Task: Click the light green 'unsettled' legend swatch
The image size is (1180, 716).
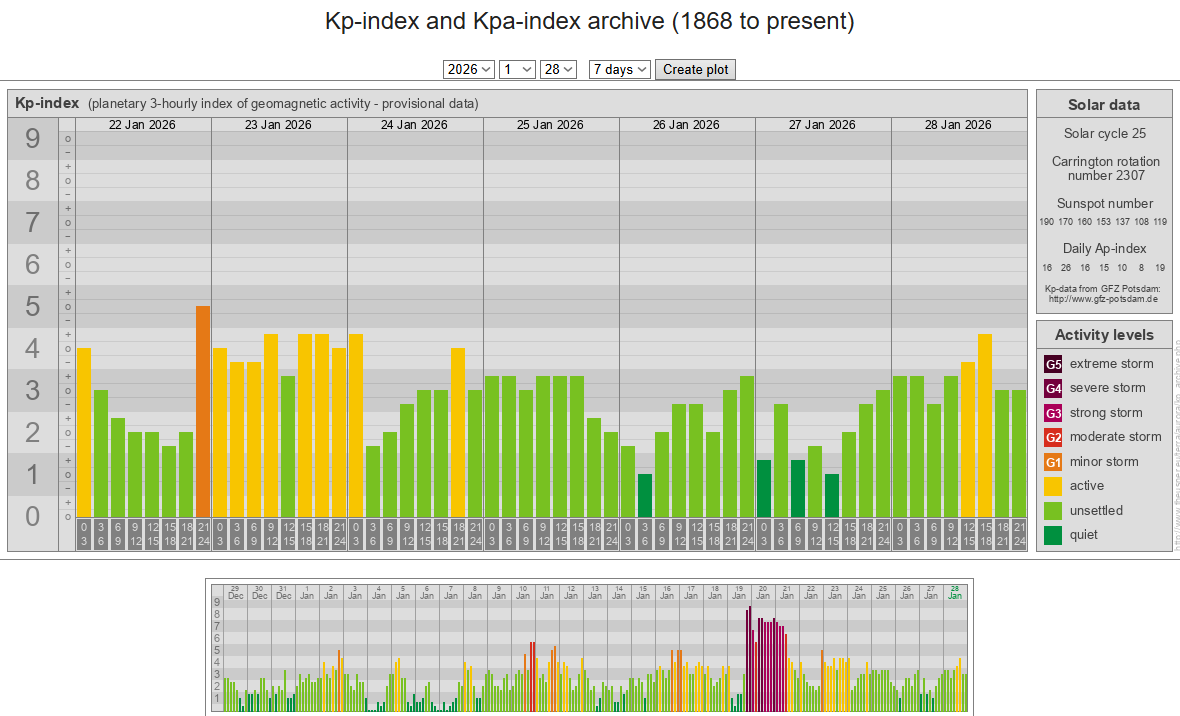Action: pyautogui.click(x=1053, y=511)
